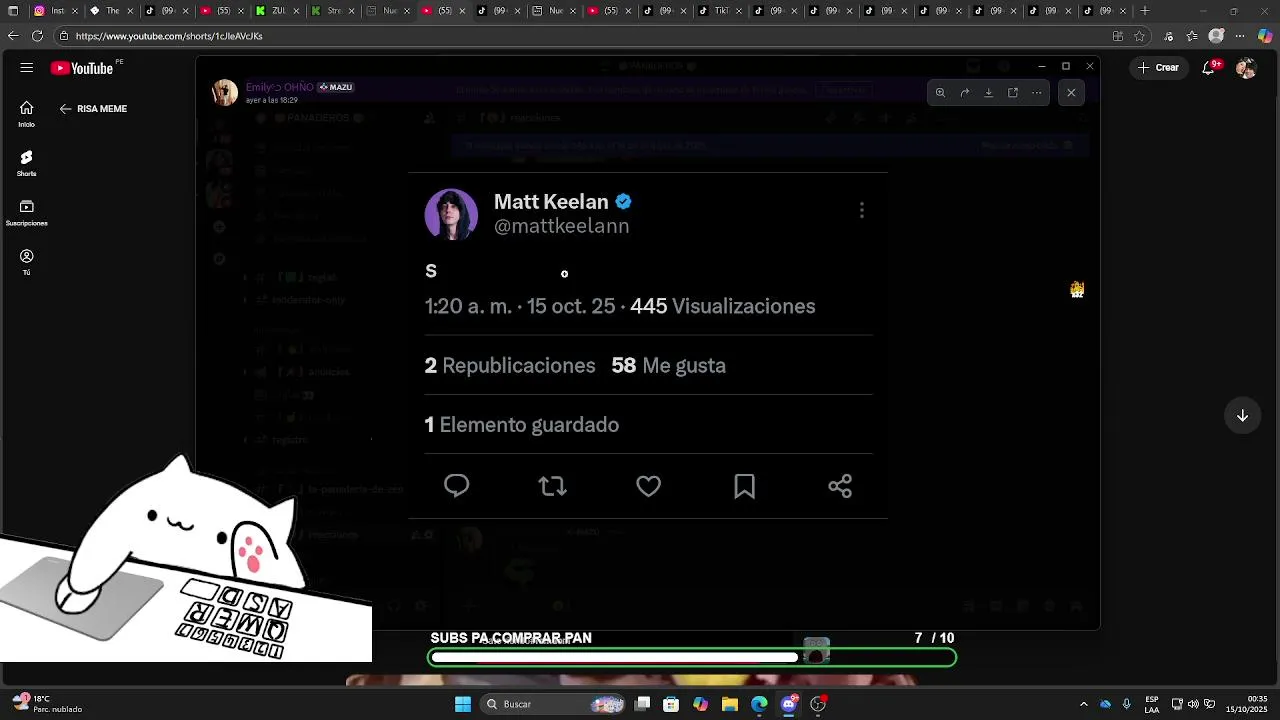The width and height of the screenshot is (1280, 720).
Task: Reload the page in the browser
Action: 37,36
